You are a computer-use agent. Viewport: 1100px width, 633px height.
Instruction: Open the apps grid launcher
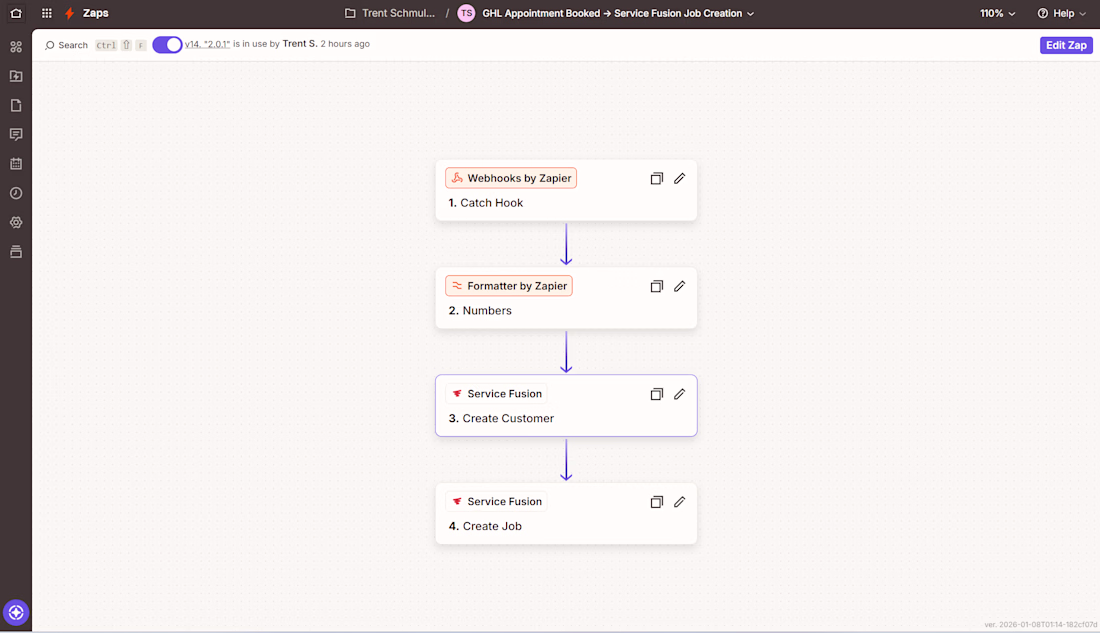coord(47,13)
